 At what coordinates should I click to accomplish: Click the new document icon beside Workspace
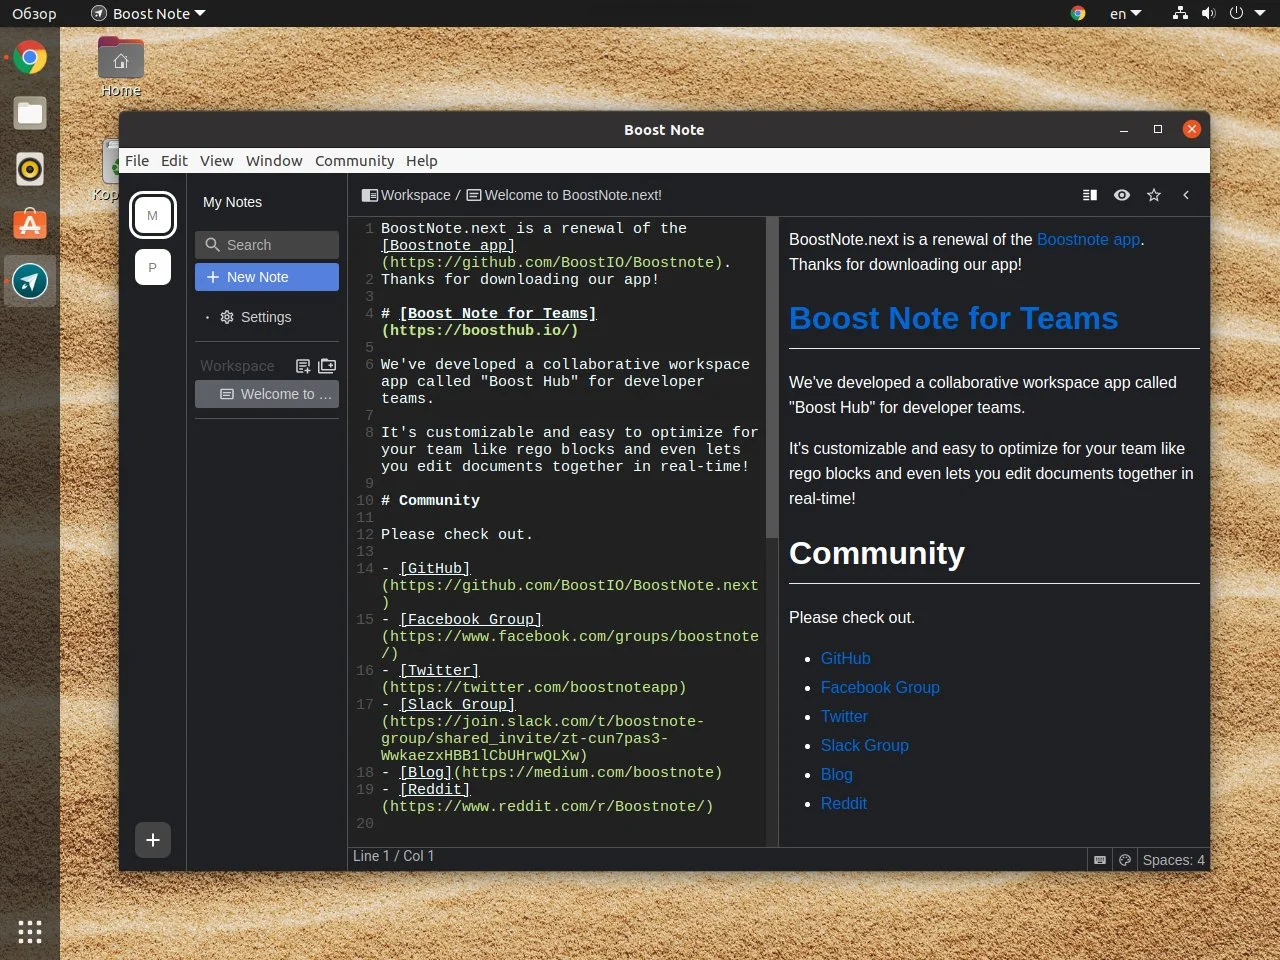303,366
